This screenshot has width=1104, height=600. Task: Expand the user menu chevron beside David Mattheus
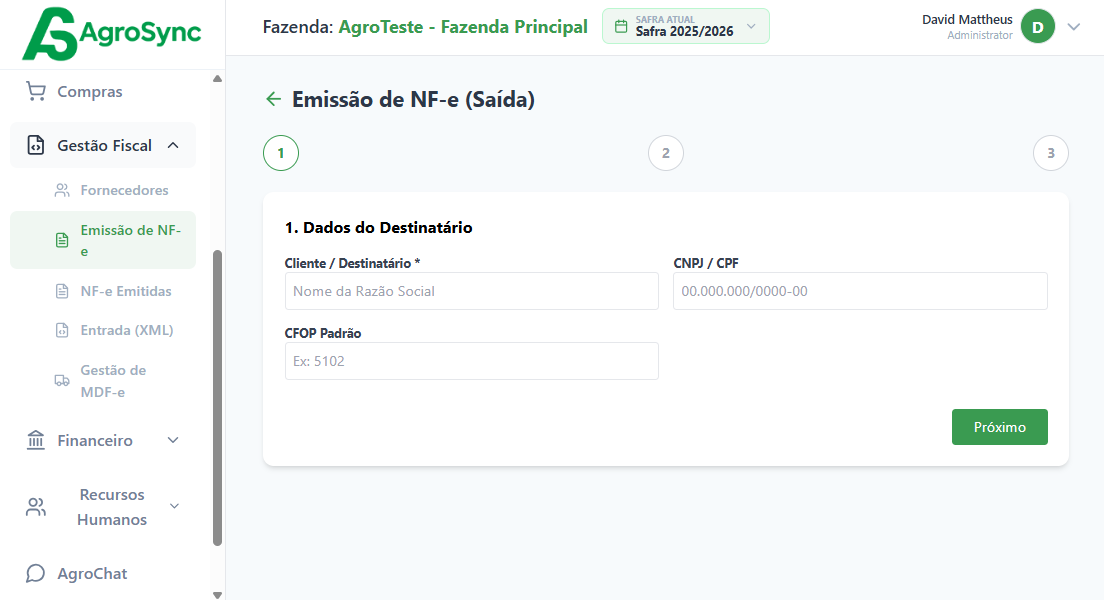[1074, 26]
